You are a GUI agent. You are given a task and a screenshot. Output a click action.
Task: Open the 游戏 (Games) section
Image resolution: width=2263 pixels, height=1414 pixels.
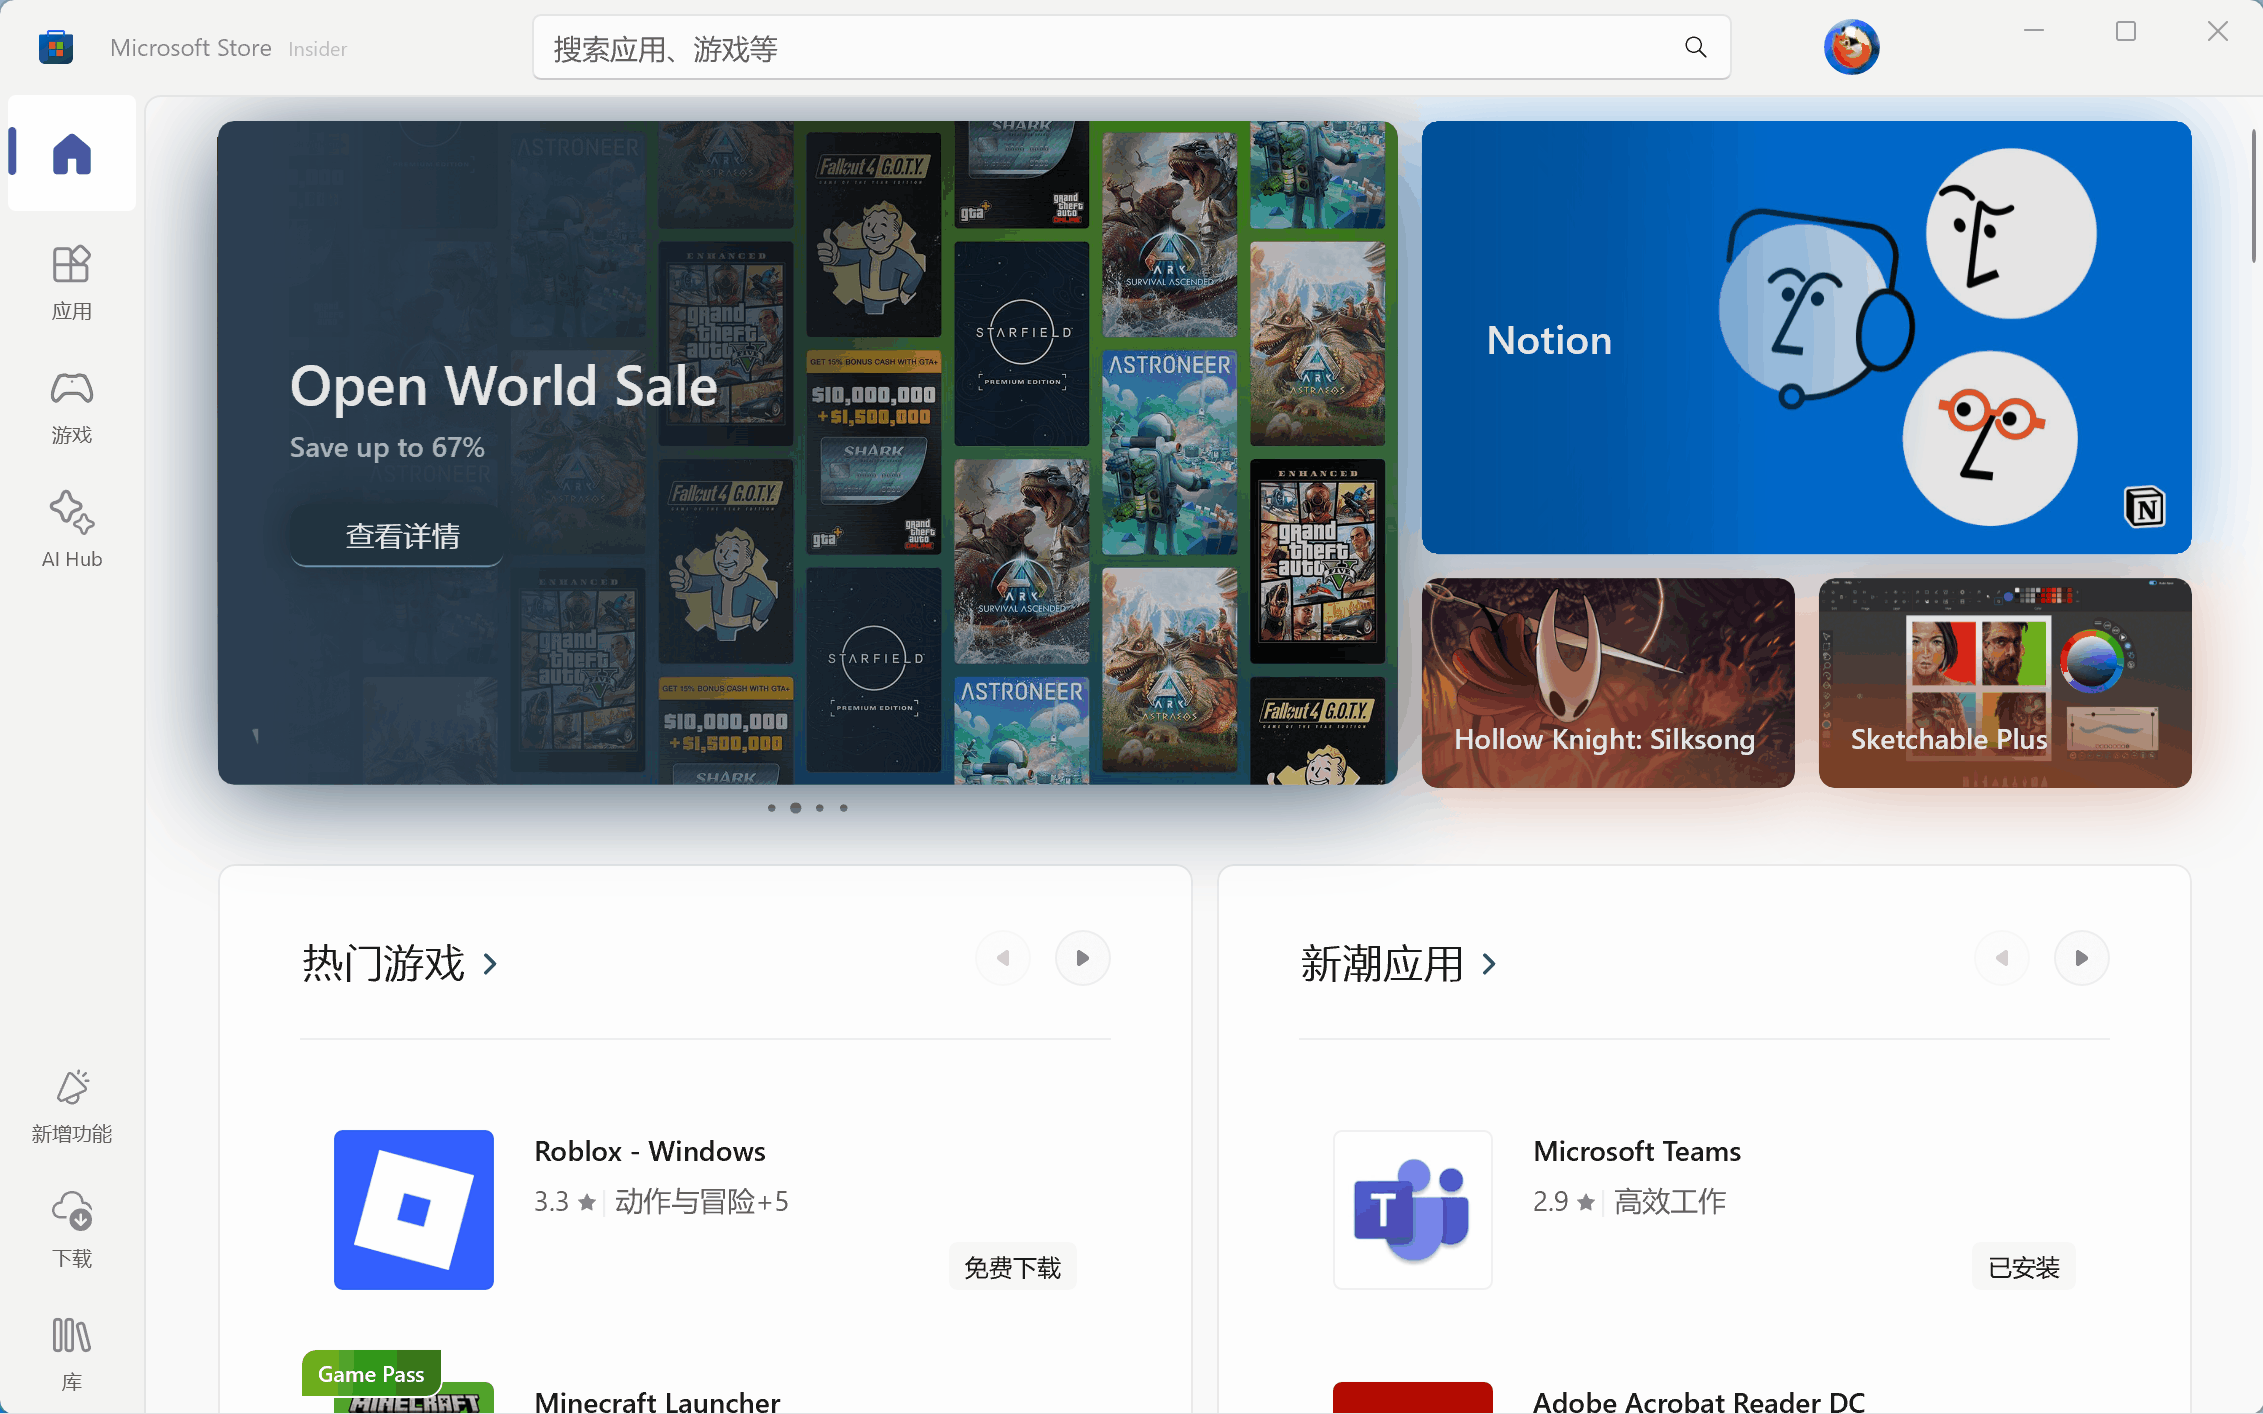72,407
